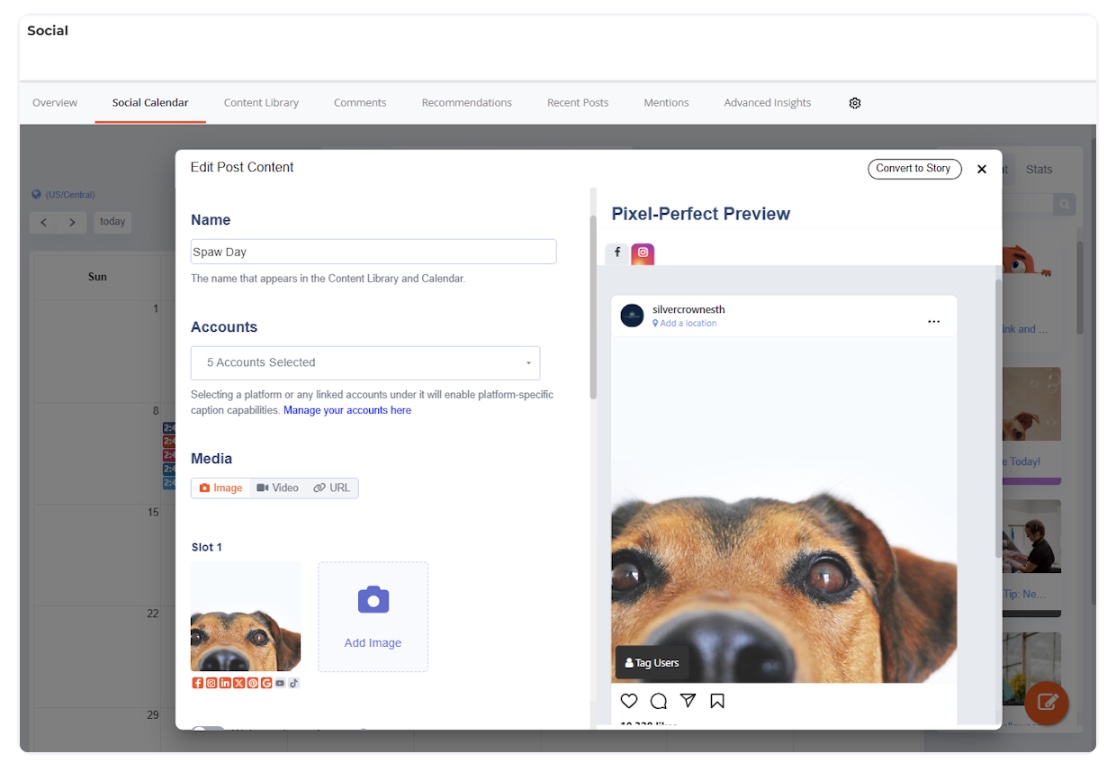Go to previous month with left arrow

tap(44, 222)
